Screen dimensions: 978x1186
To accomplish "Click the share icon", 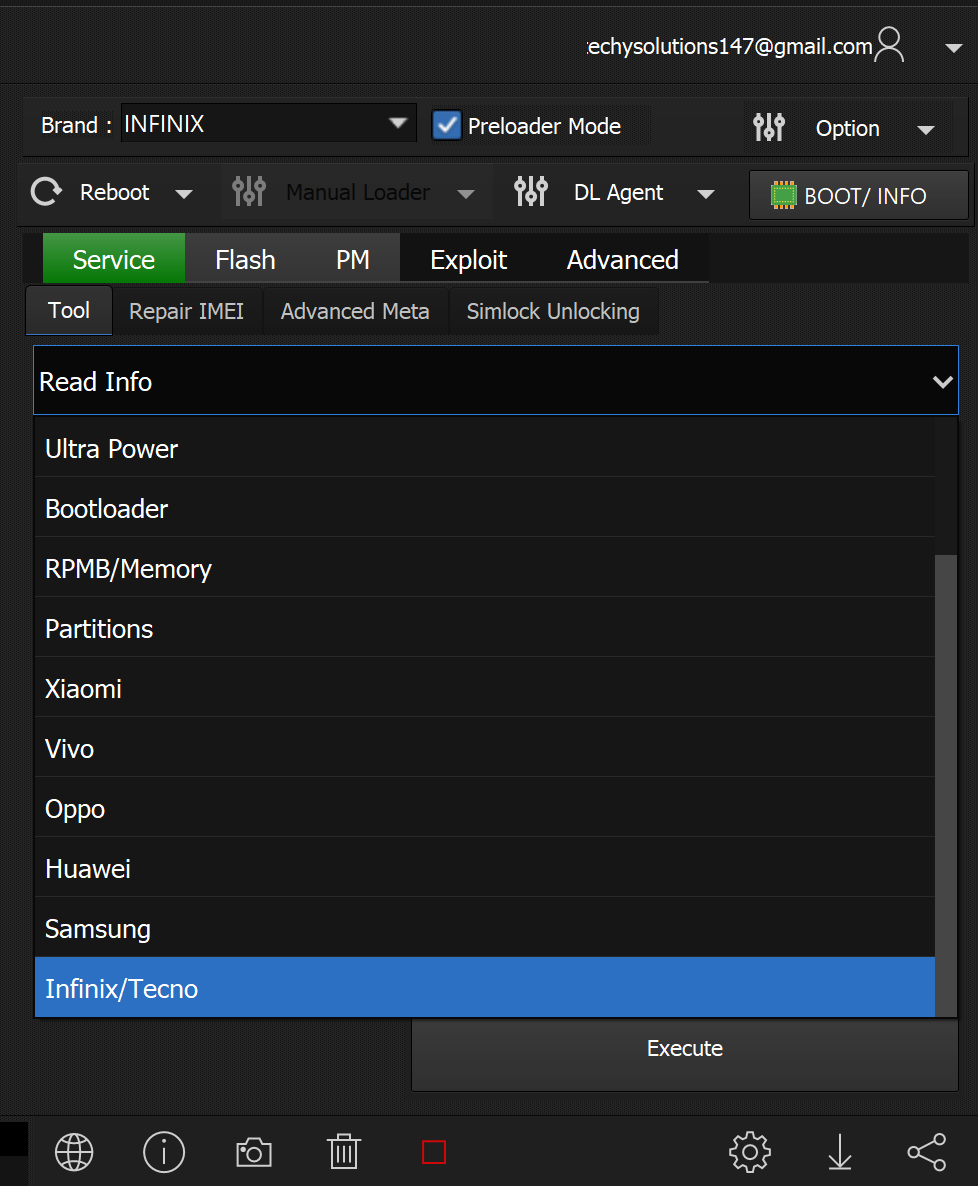I will tap(927, 1152).
